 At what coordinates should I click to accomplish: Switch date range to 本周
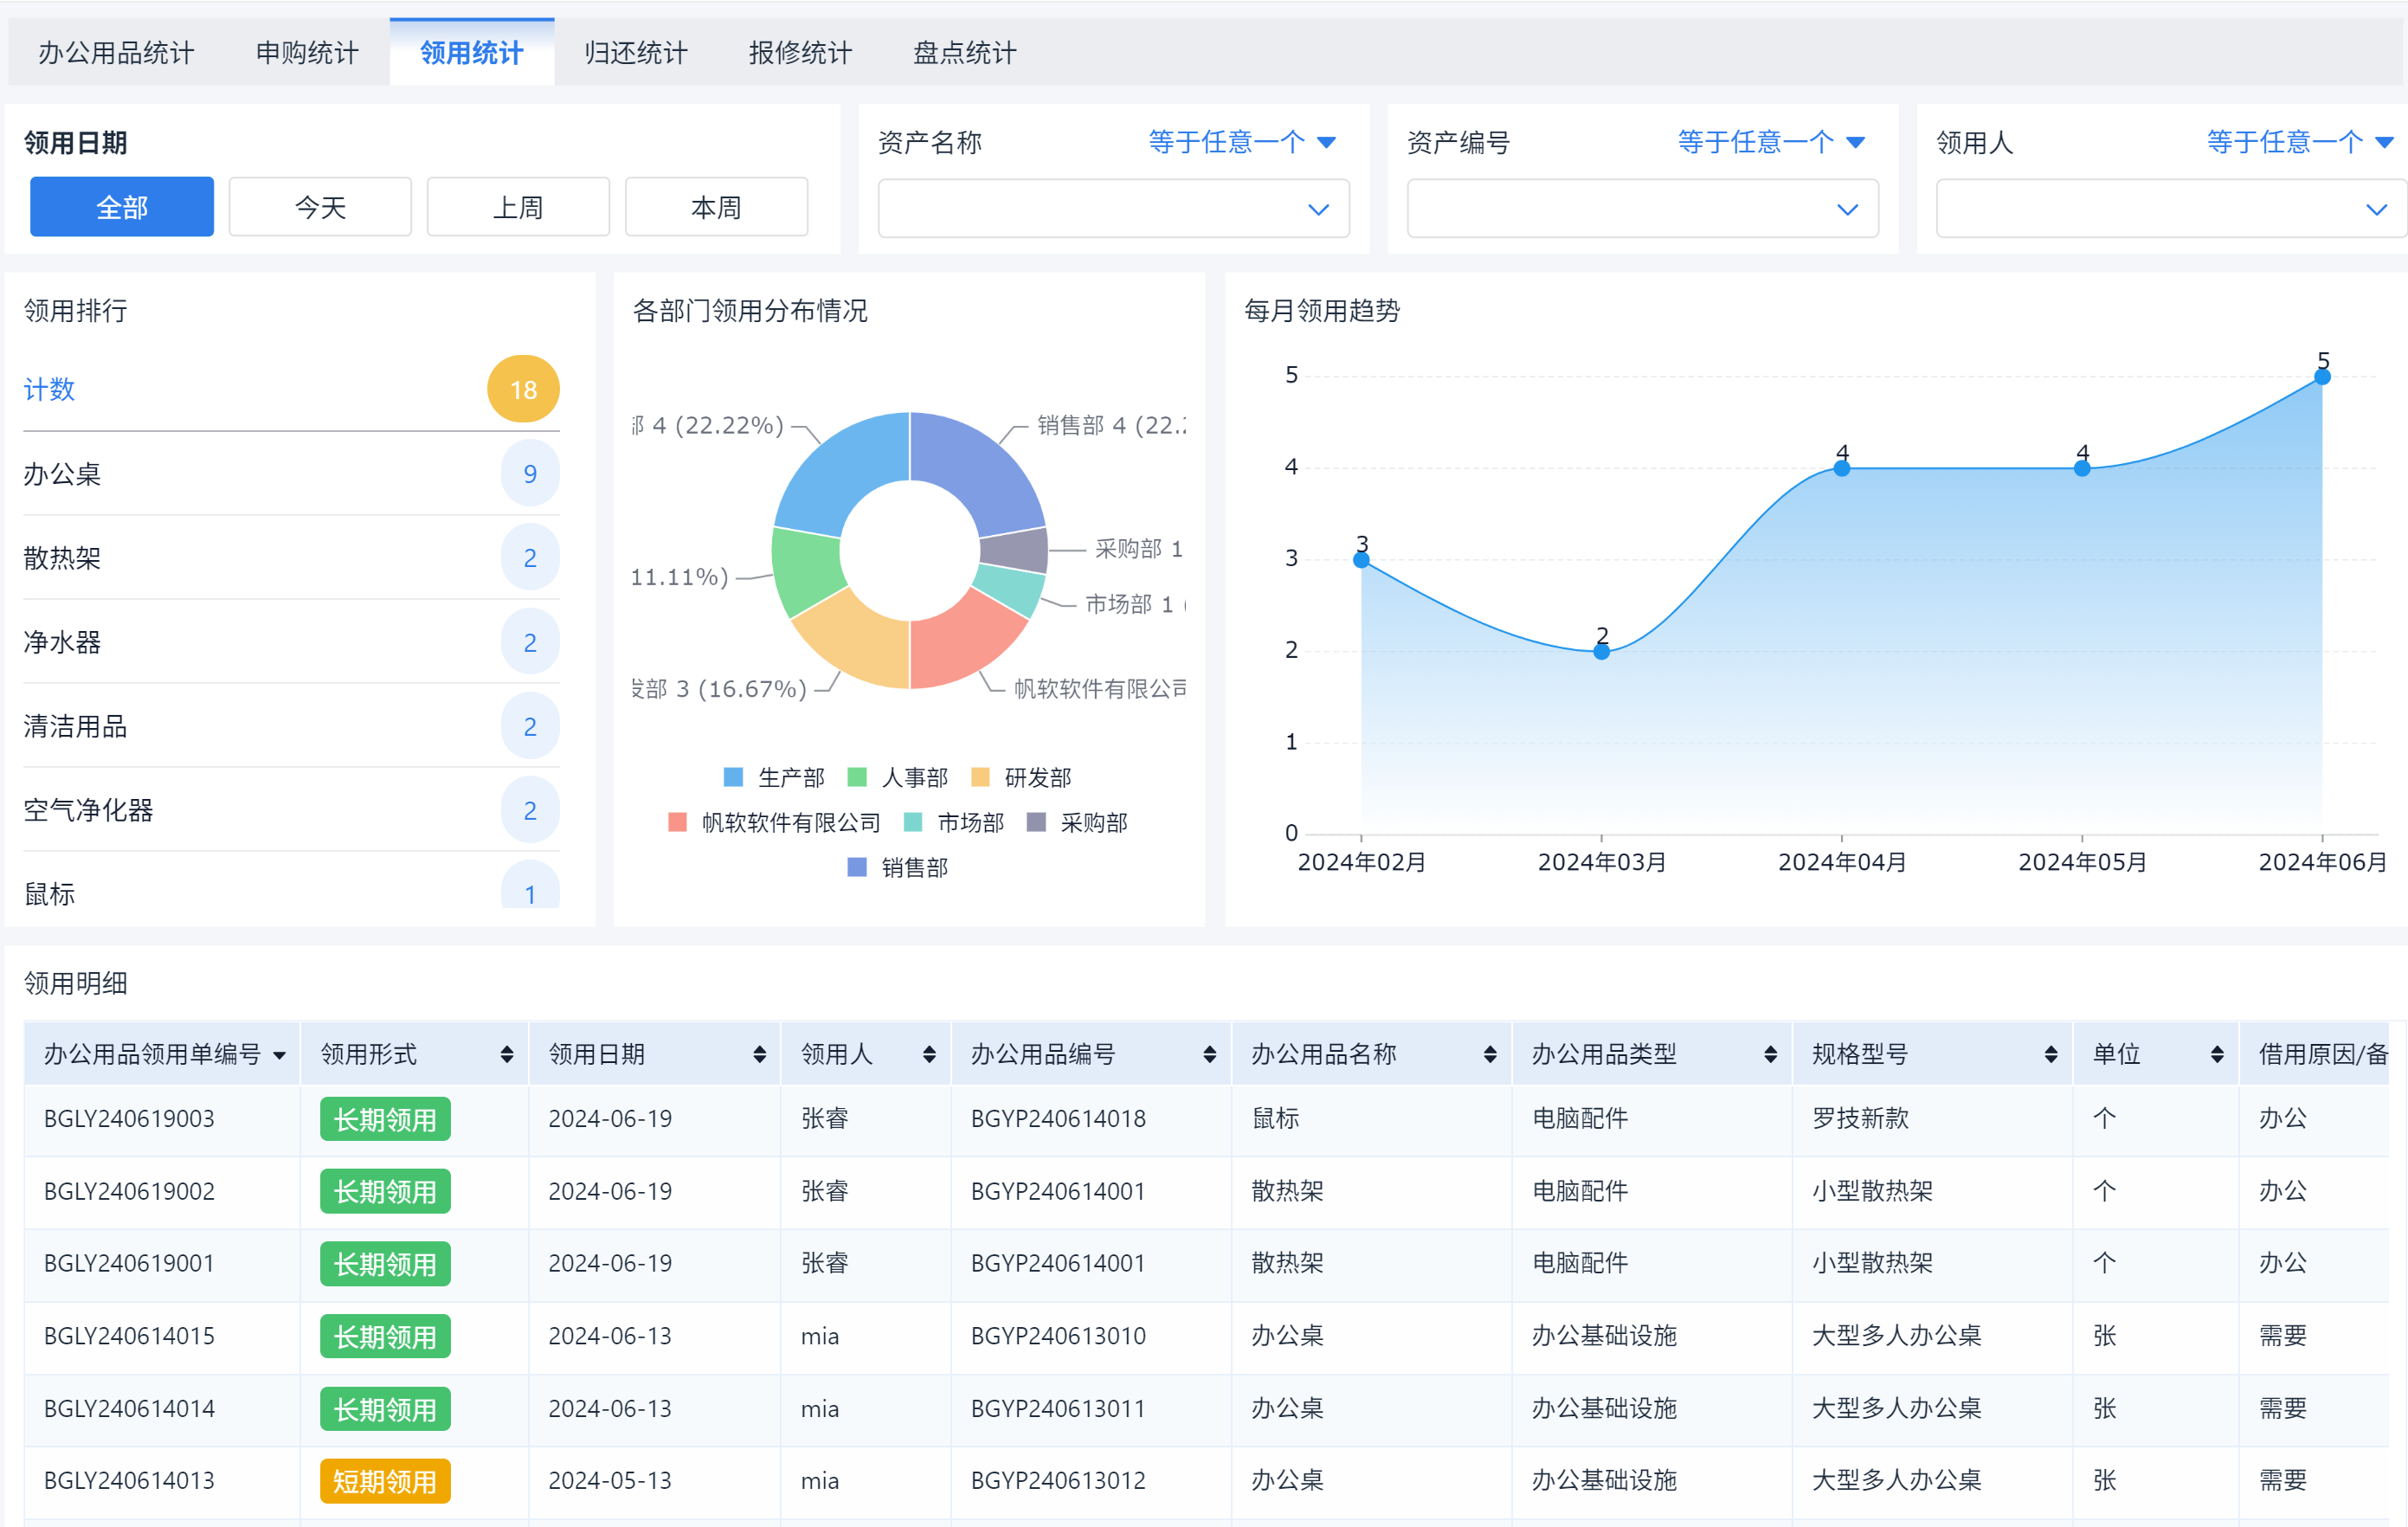(x=716, y=206)
